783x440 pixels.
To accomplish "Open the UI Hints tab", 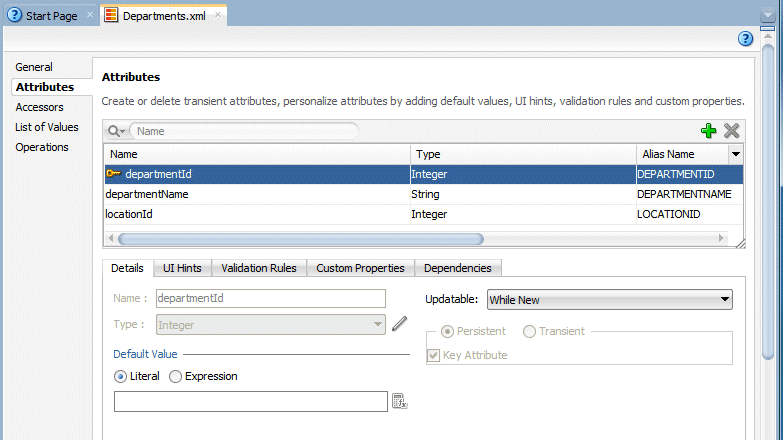I will (182, 268).
